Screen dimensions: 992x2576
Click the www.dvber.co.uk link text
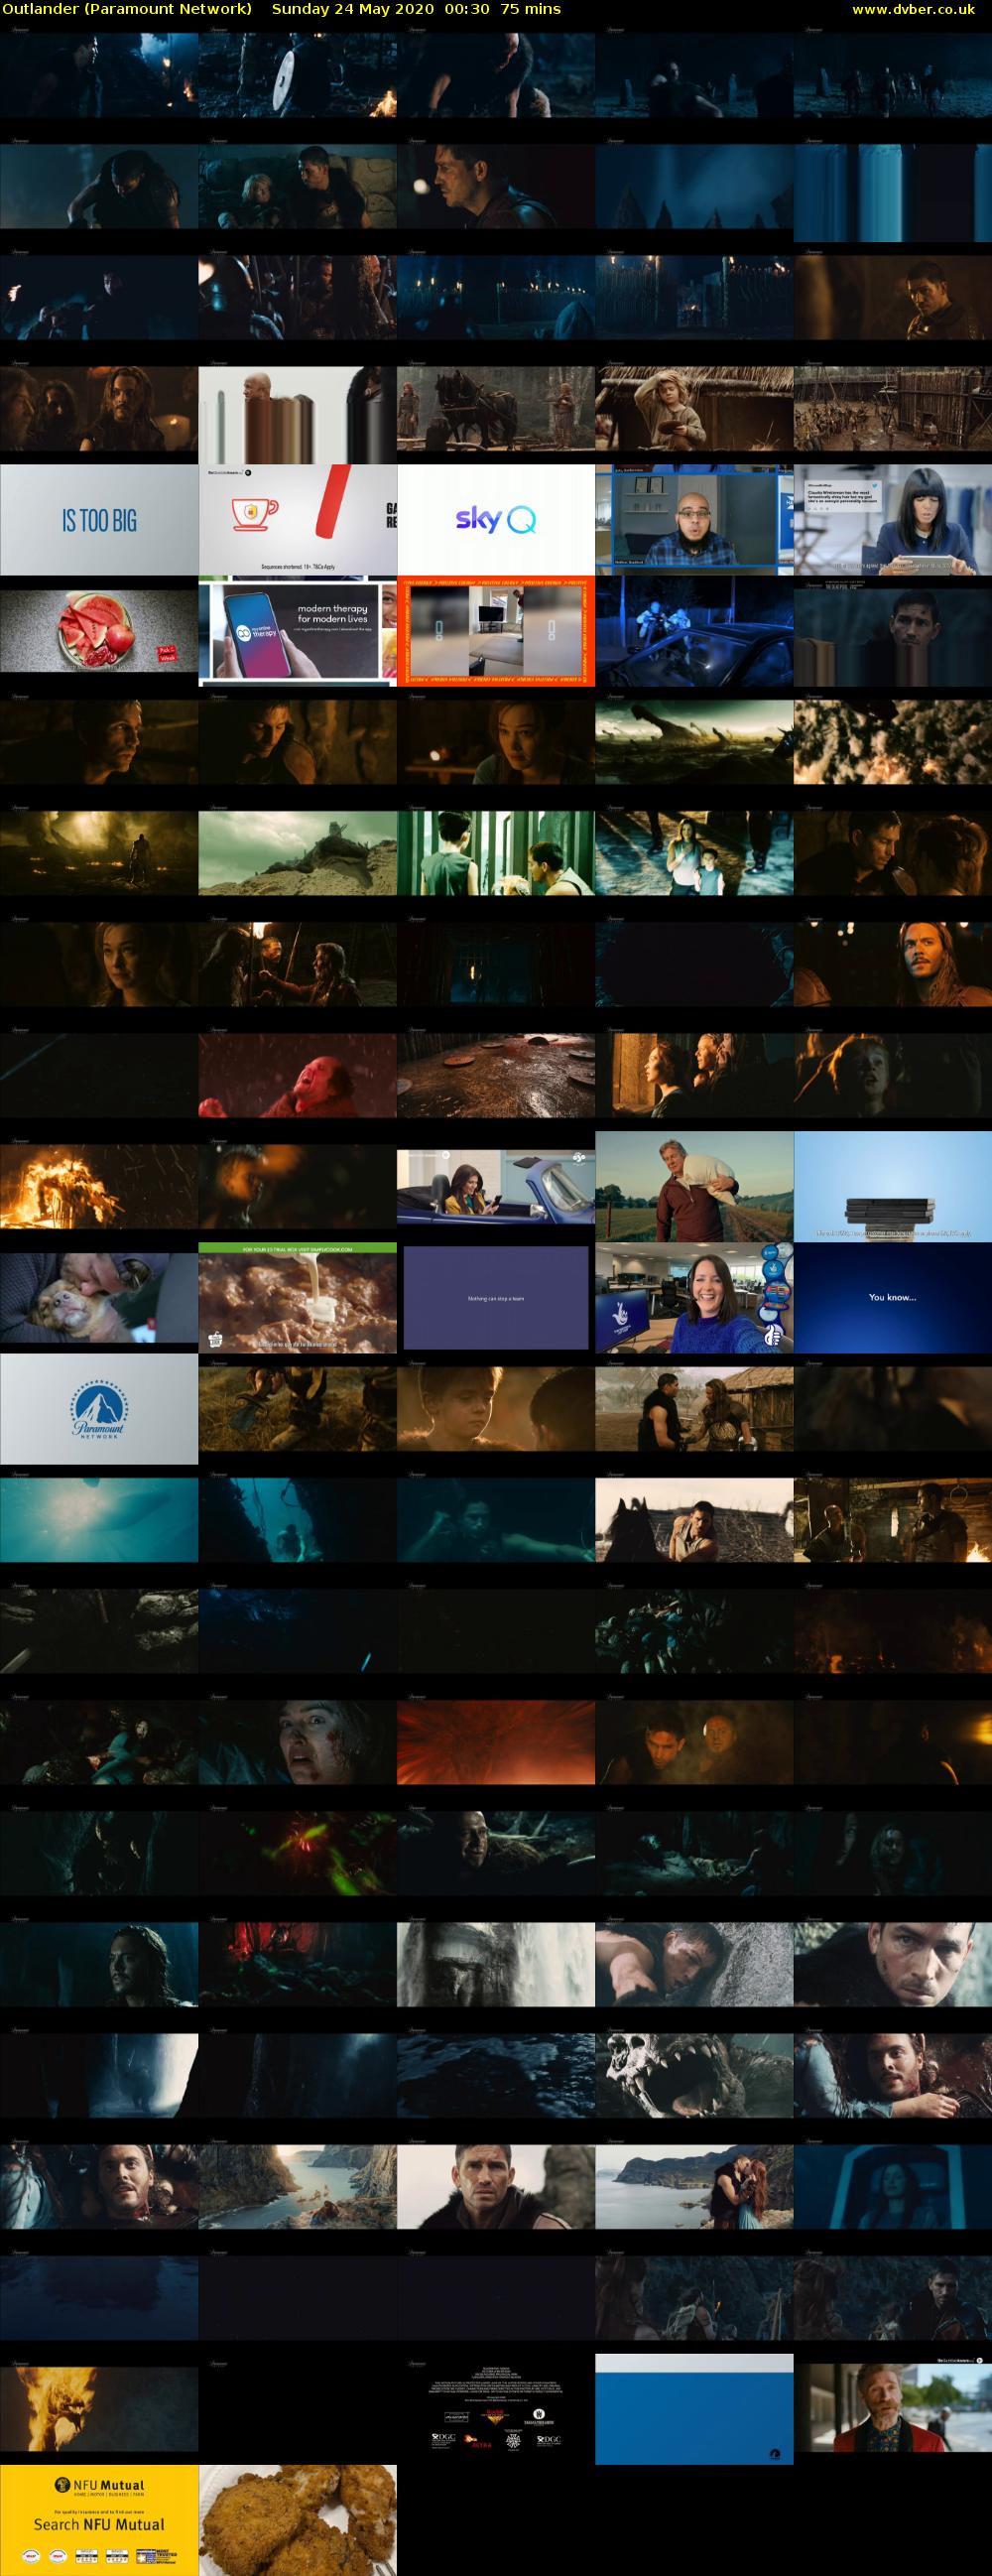pos(913,9)
